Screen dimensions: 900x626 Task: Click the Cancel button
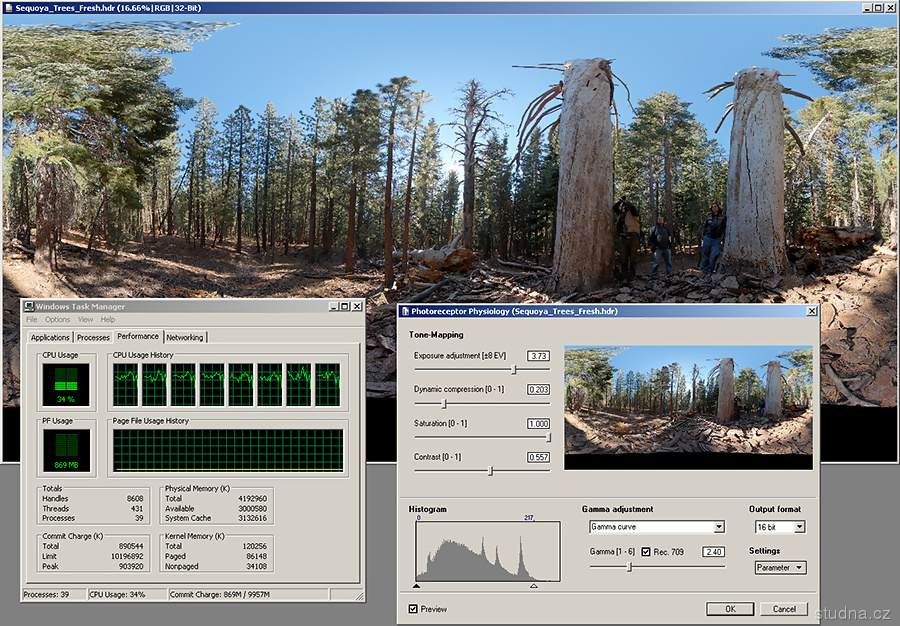click(x=784, y=609)
